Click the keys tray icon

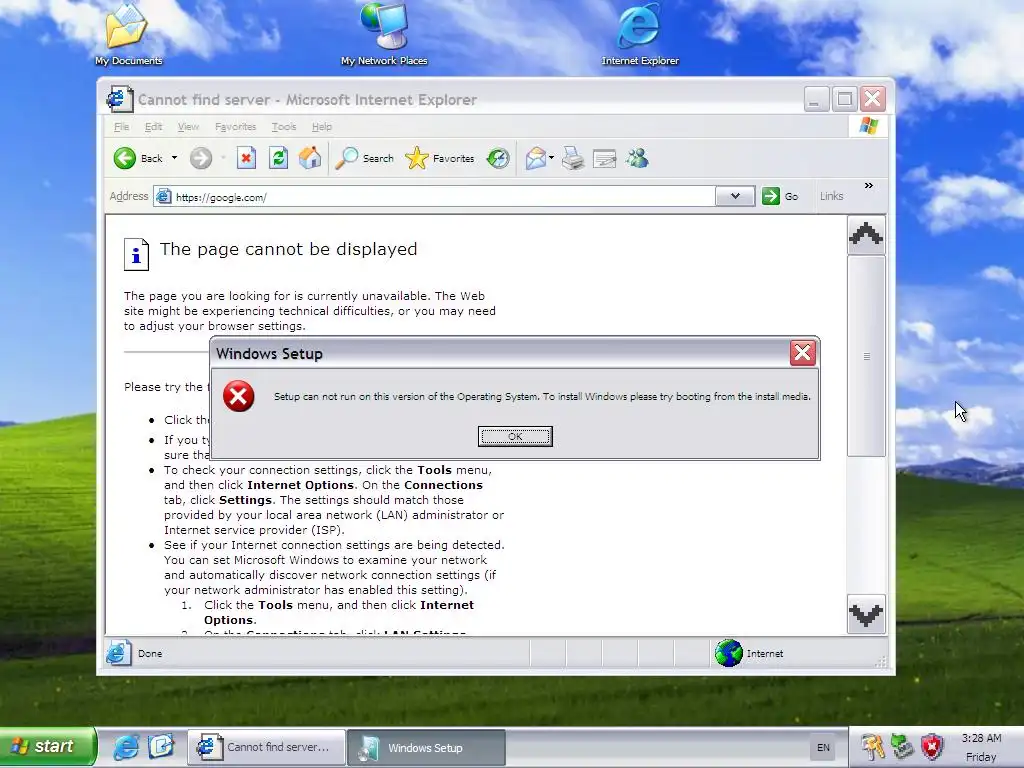coord(872,747)
